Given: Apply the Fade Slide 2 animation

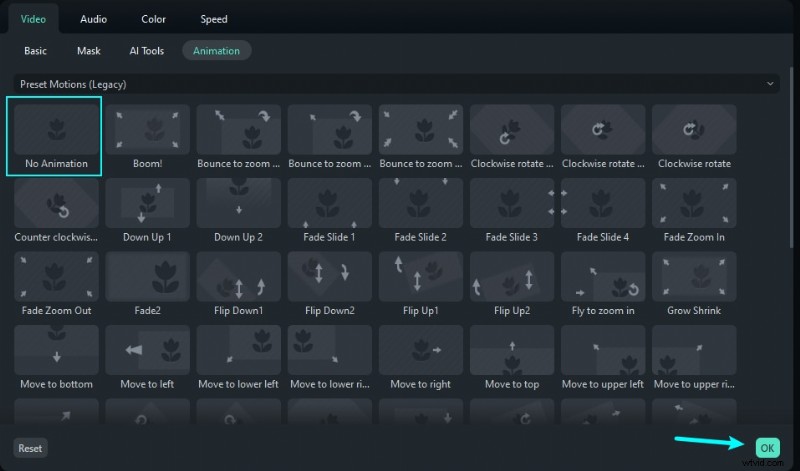Looking at the screenshot, I should tap(420, 210).
